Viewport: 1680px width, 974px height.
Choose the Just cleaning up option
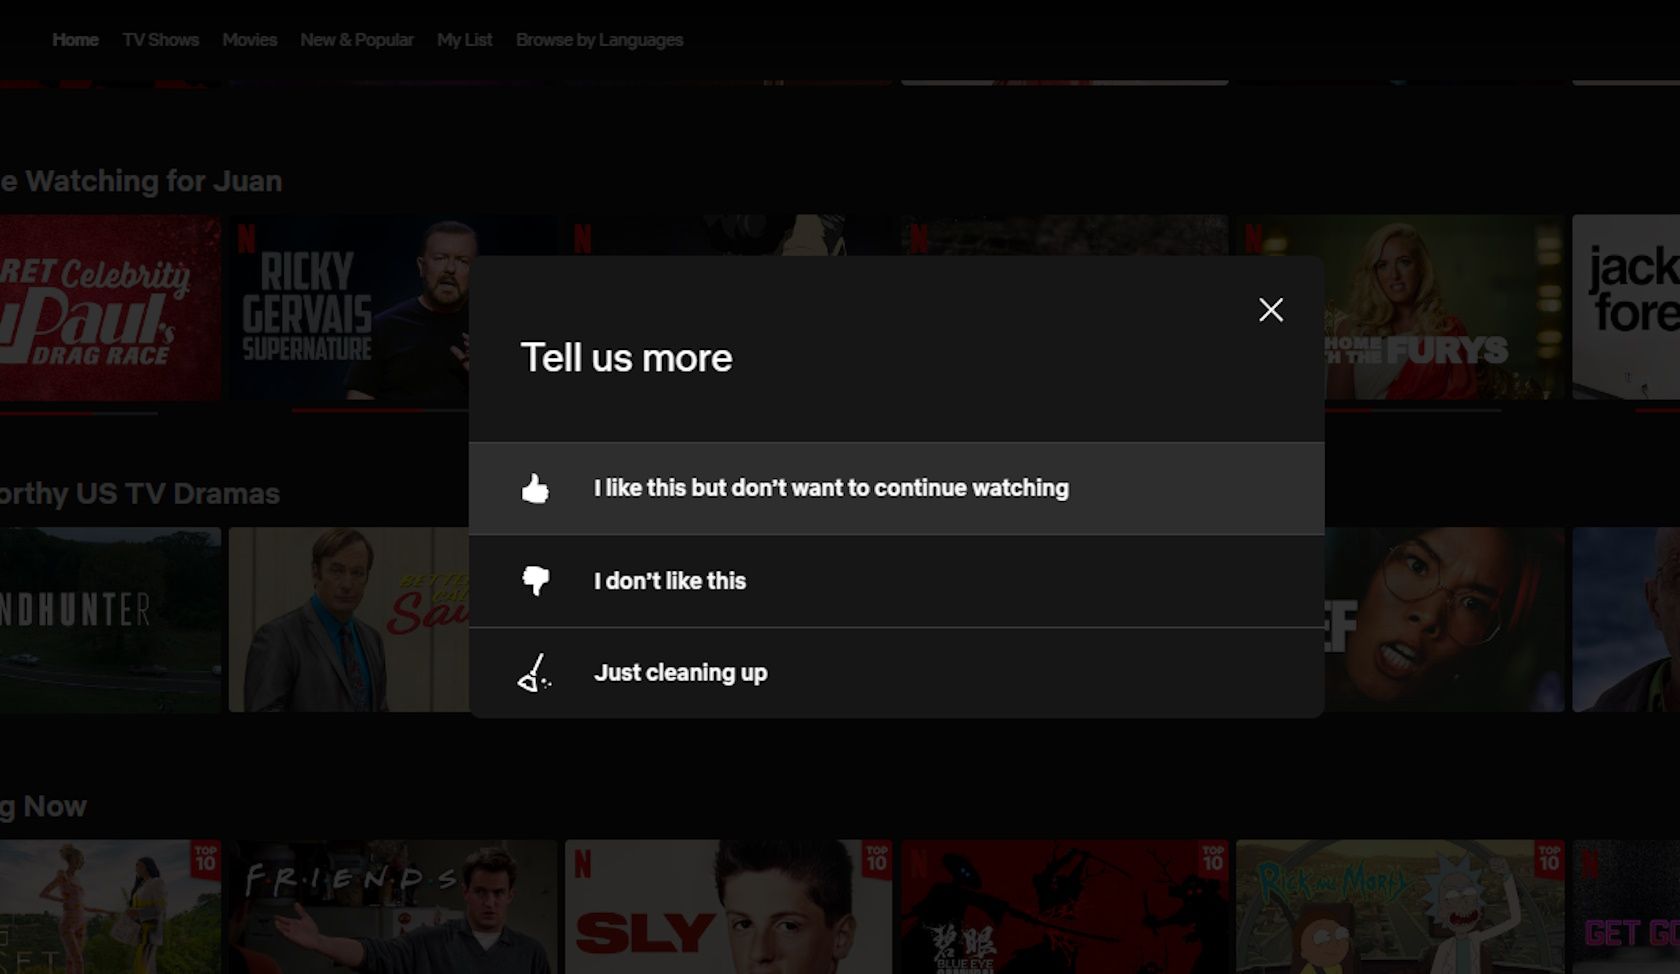pyautogui.click(x=681, y=673)
